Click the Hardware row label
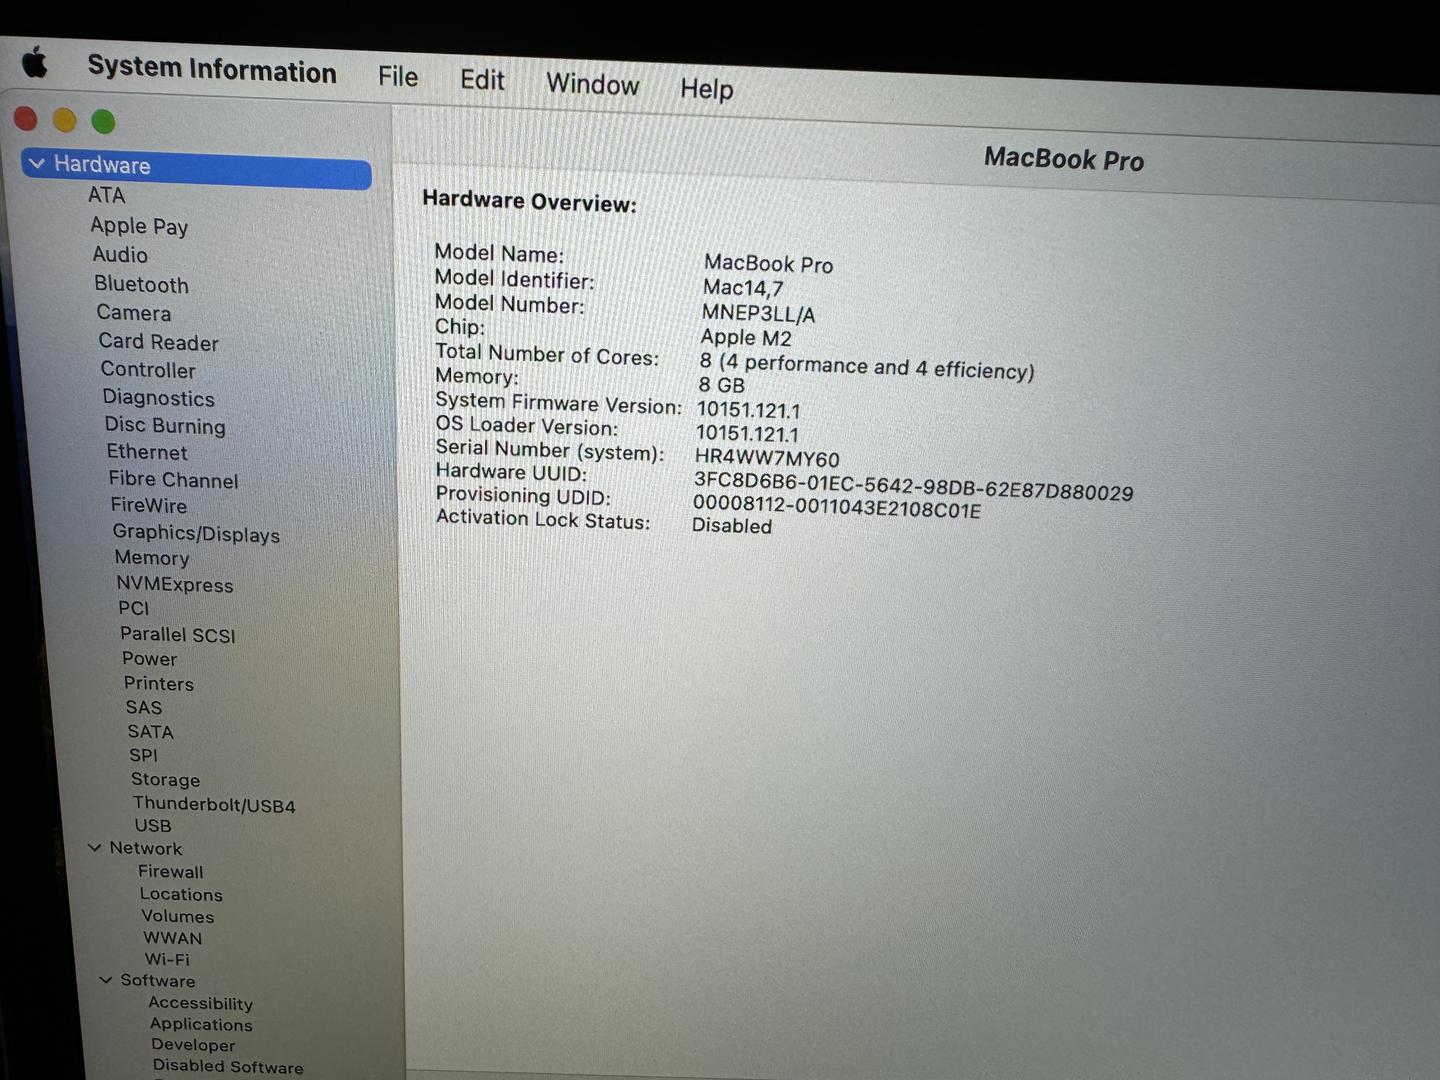Viewport: 1440px width, 1080px height. click(x=101, y=165)
